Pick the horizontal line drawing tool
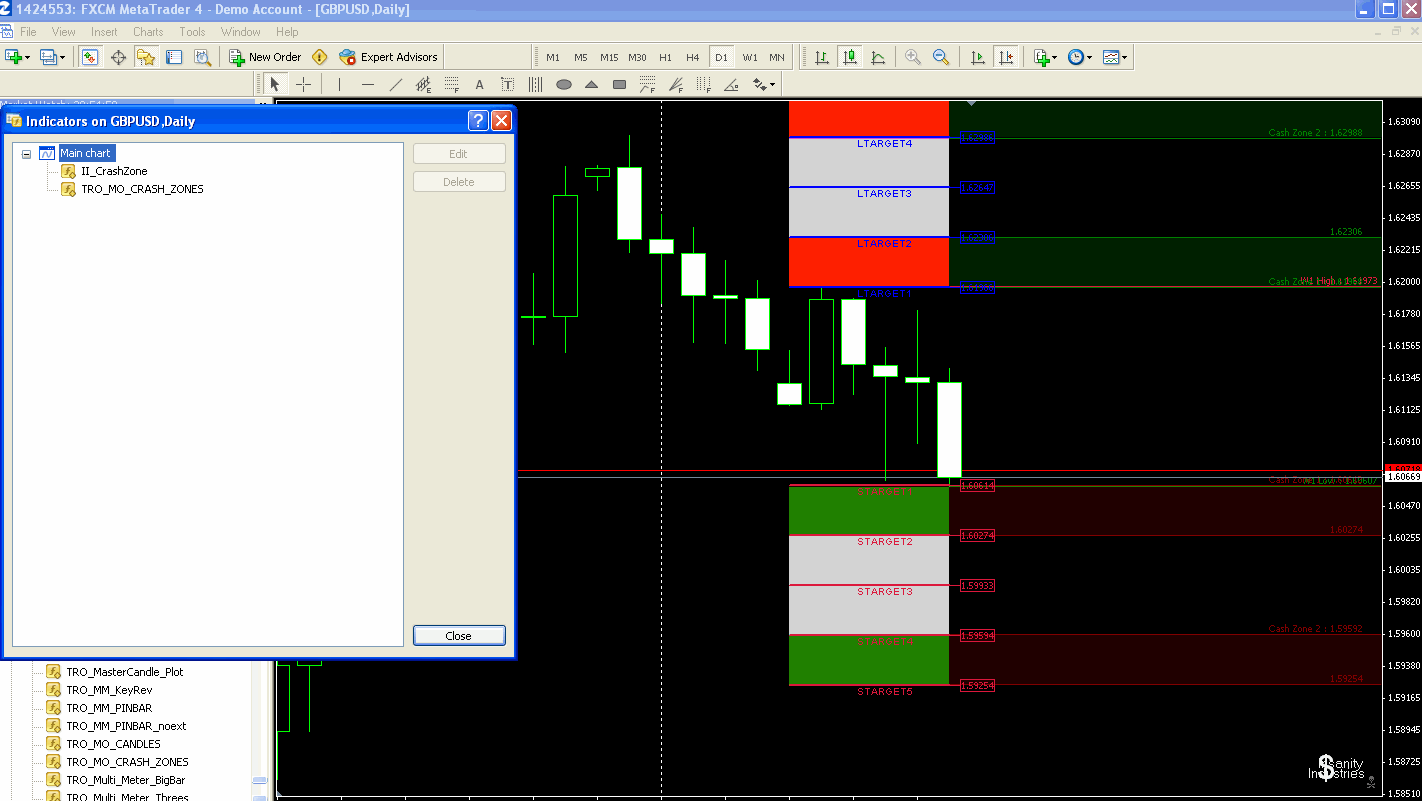1422x801 pixels. point(368,85)
